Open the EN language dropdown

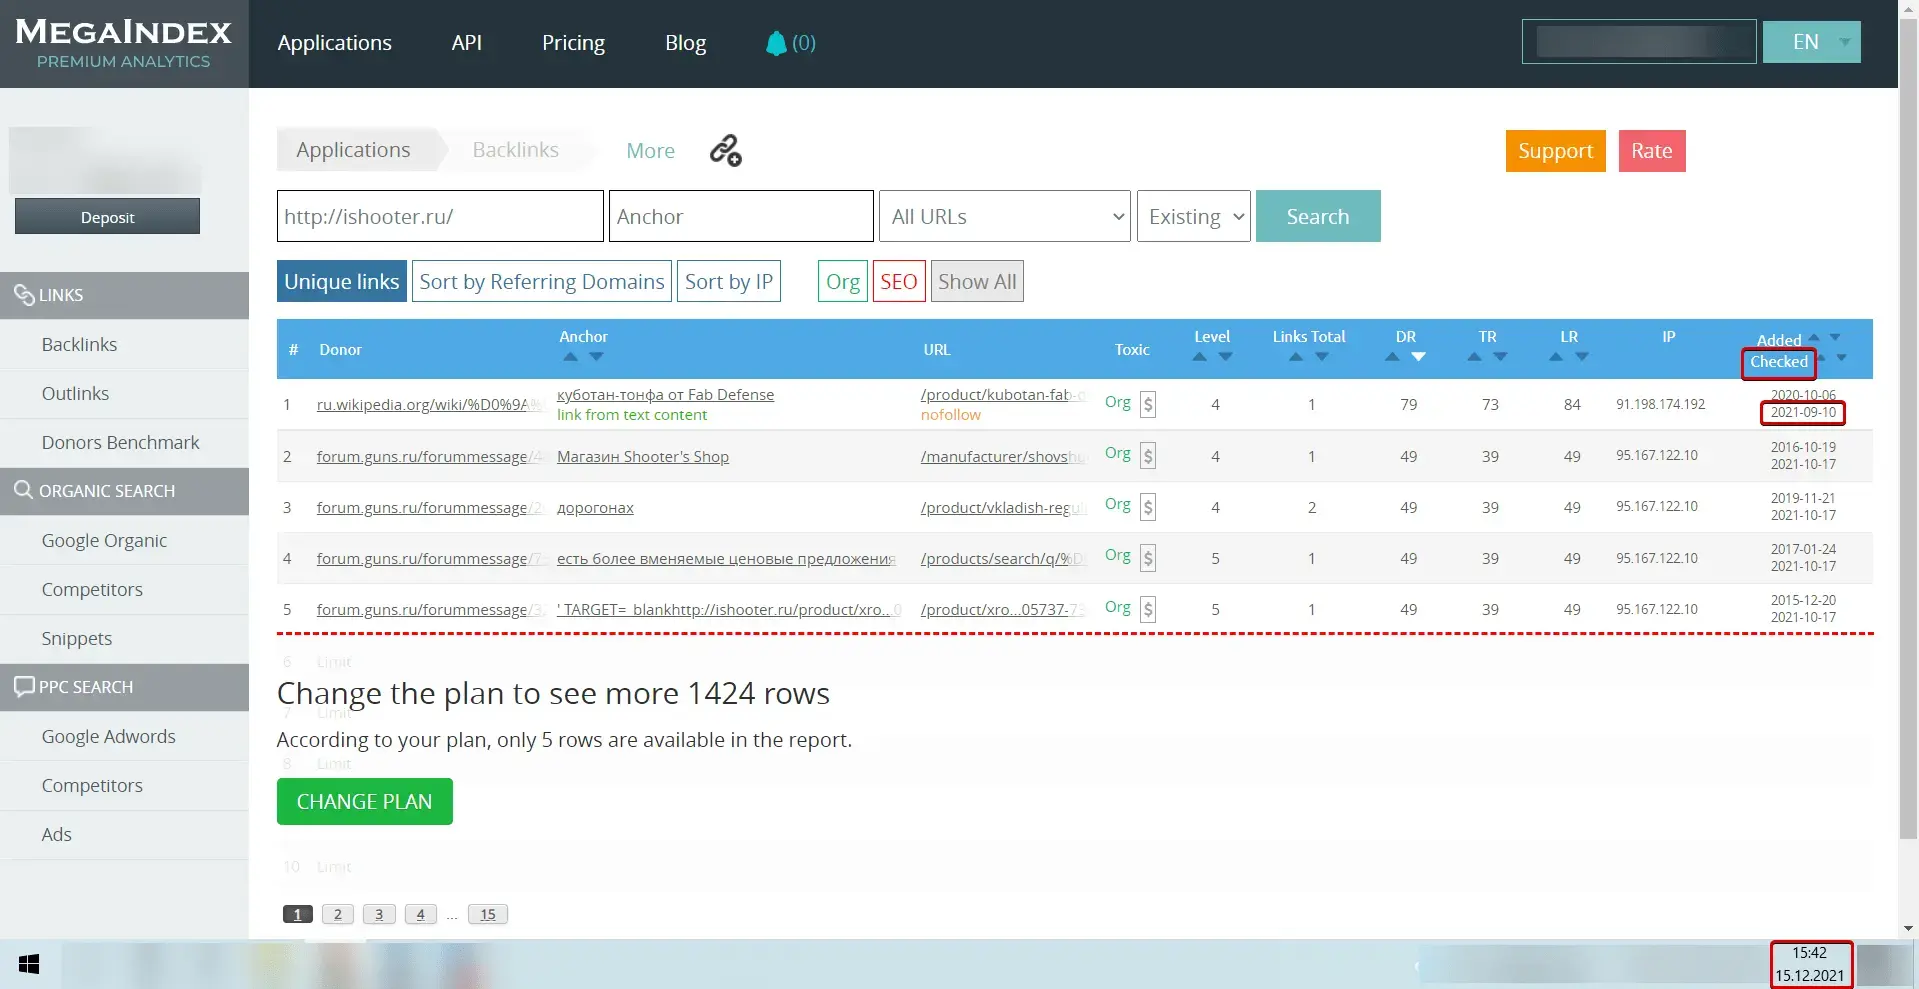pyautogui.click(x=1812, y=42)
